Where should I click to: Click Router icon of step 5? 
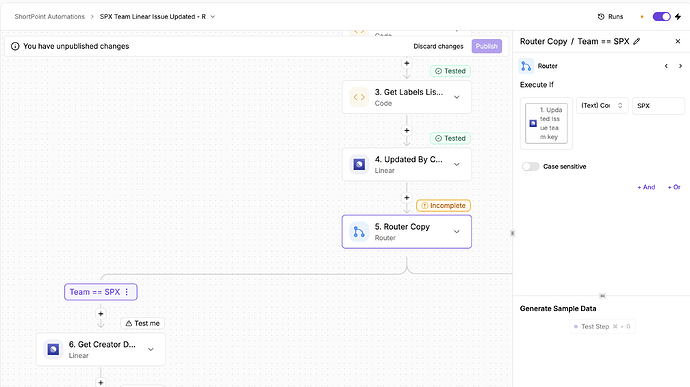click(359, 232)
